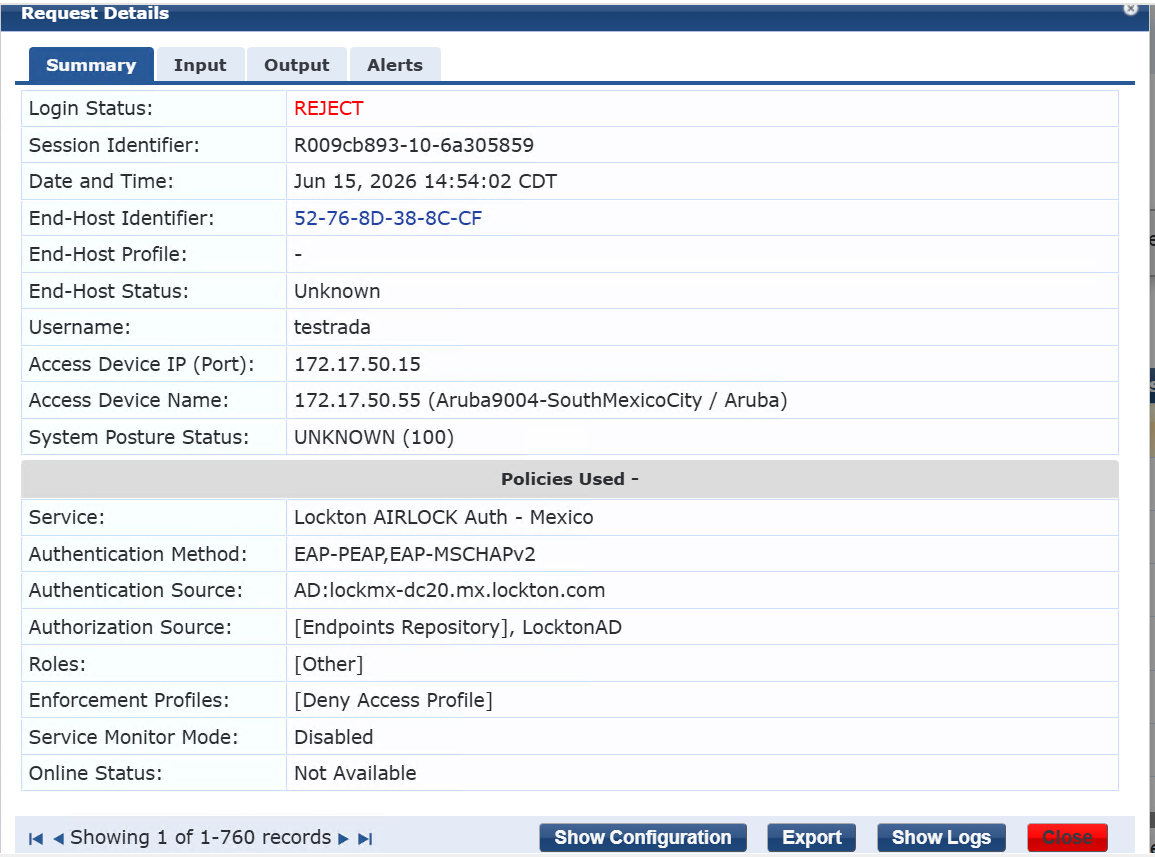Click the Authentication Source label

[136, 590]
